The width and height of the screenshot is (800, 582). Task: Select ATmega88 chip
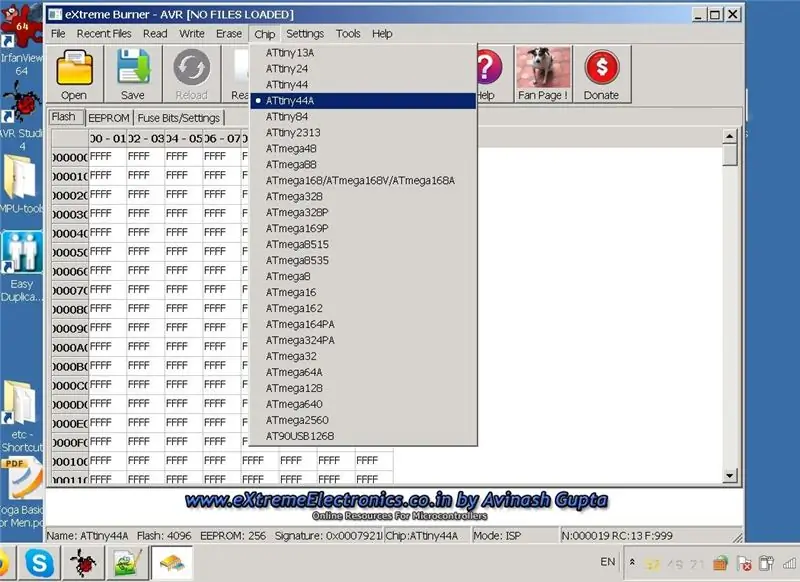click(x=363, y=165)
